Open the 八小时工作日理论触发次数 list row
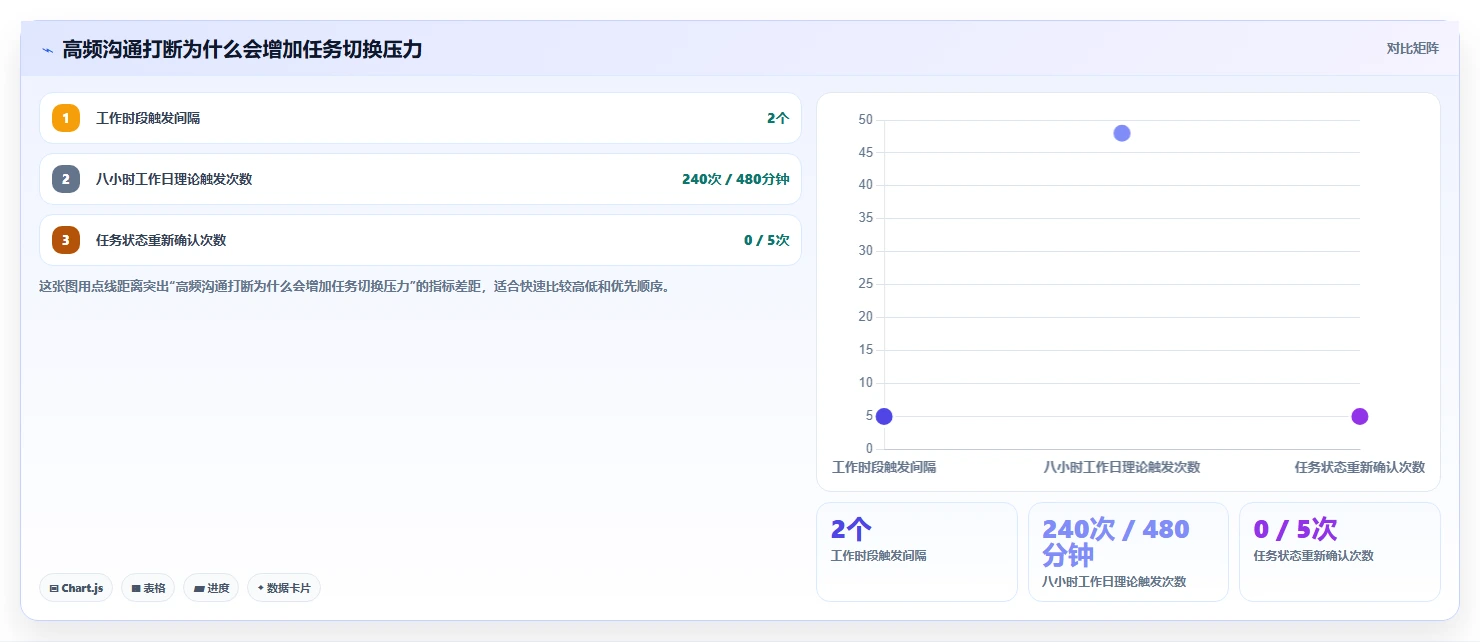Screen dimensions: 1480x642 click(420, 179)
